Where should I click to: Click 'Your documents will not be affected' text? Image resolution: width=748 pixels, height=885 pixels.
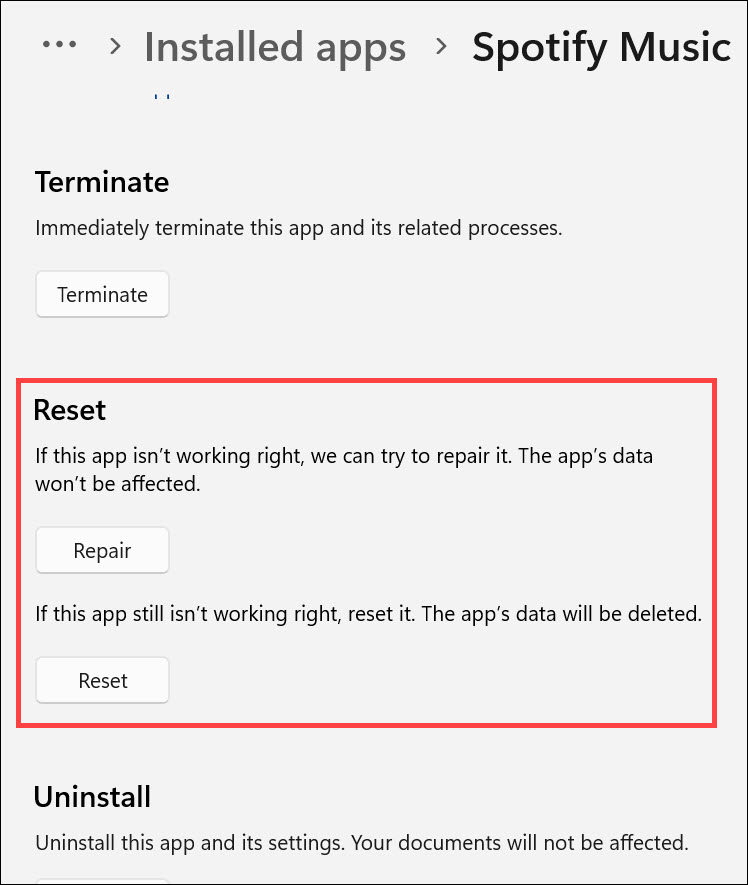520,843
